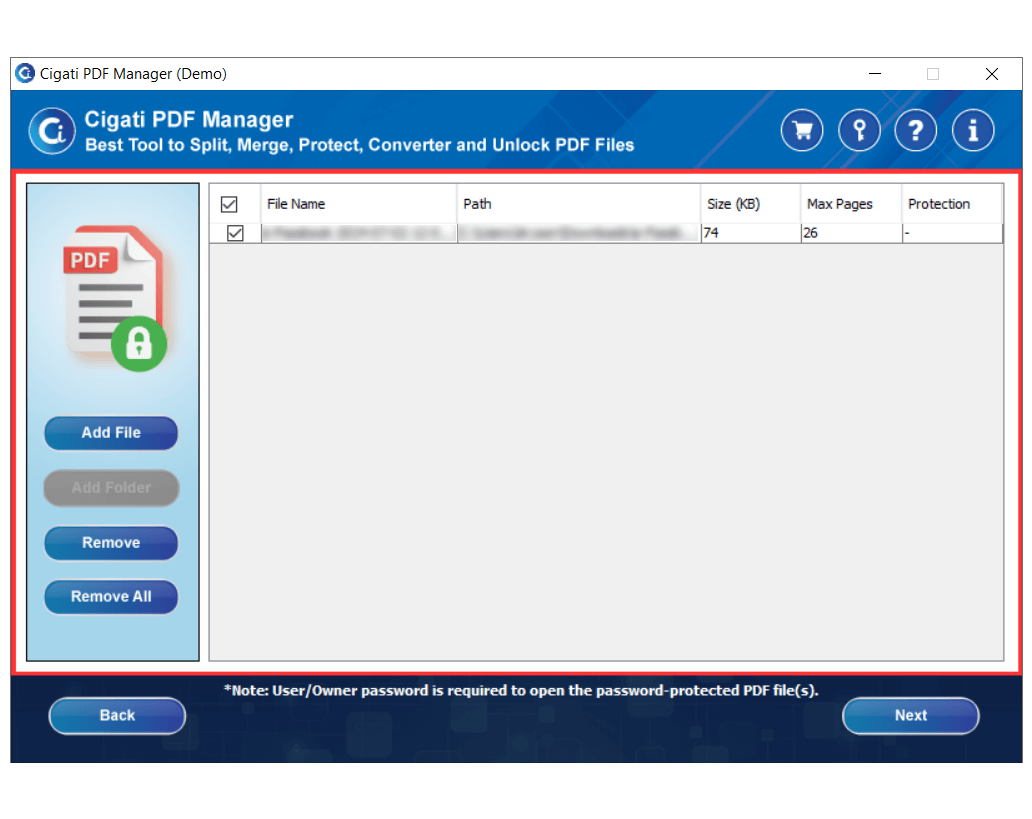Screen dimensions: 1032x819
Task: Click the Add File button
Action: click(111, 433)
